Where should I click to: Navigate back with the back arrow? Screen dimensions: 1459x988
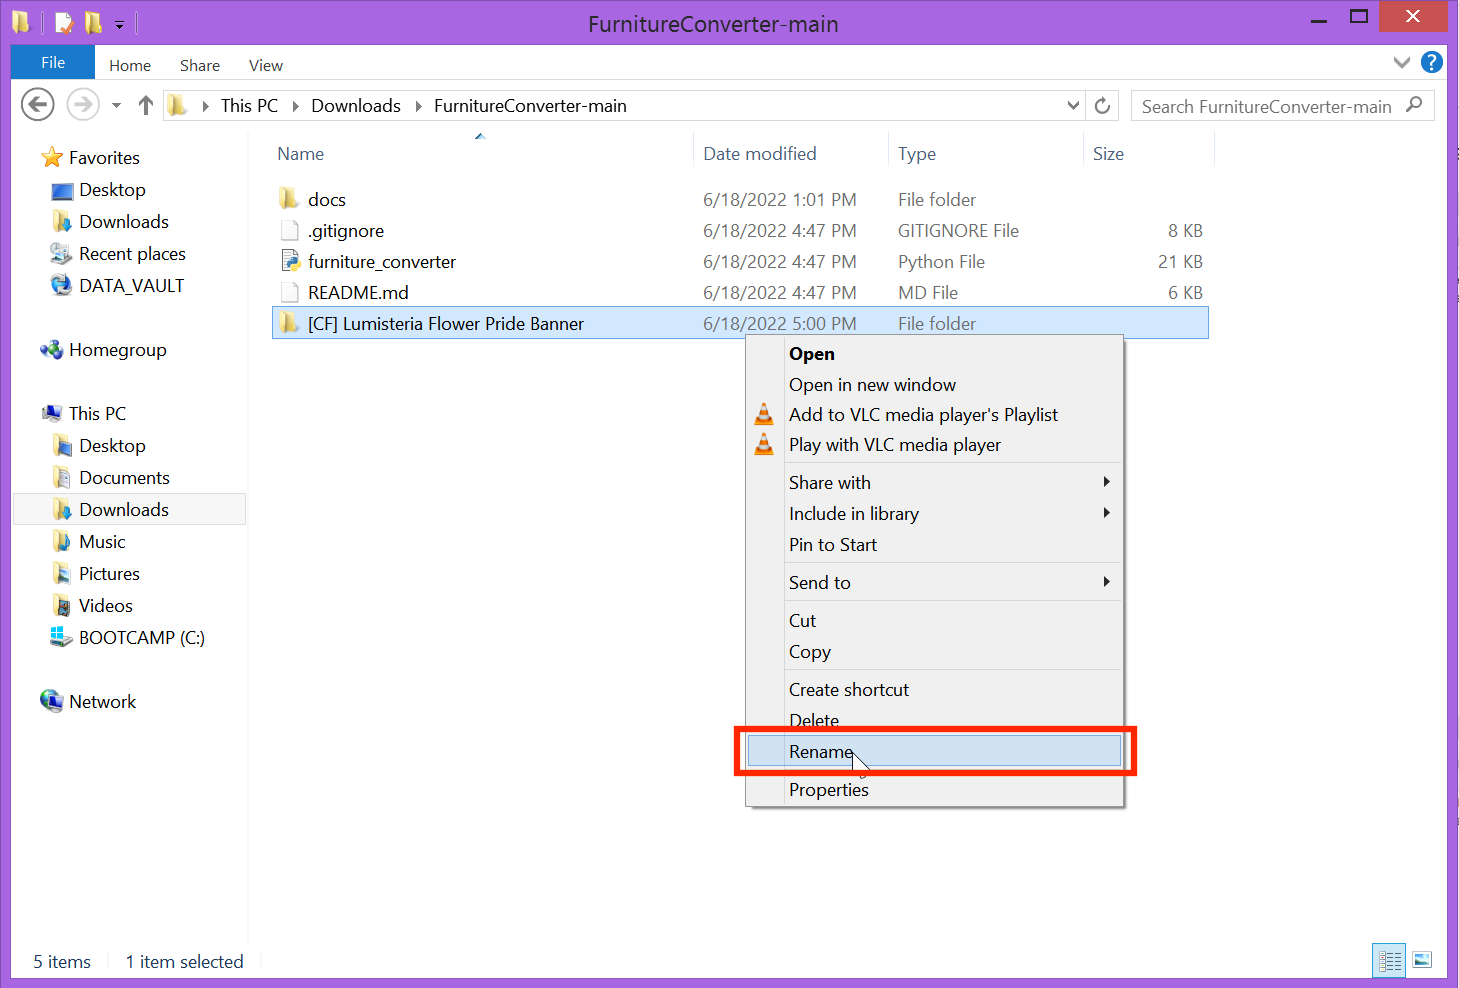pos(37,104)
